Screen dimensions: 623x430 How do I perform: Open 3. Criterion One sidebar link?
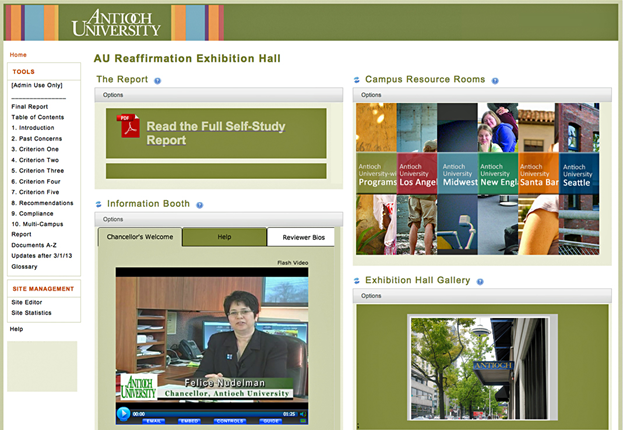35,149
